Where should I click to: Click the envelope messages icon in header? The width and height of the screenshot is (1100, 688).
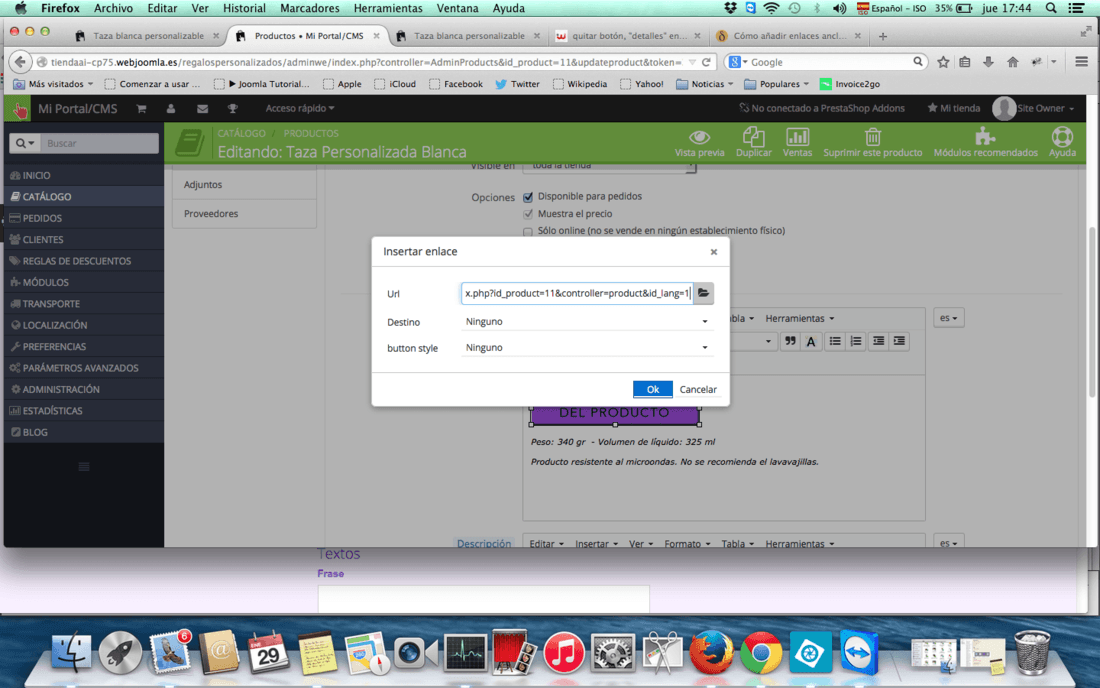click(202, 109)
